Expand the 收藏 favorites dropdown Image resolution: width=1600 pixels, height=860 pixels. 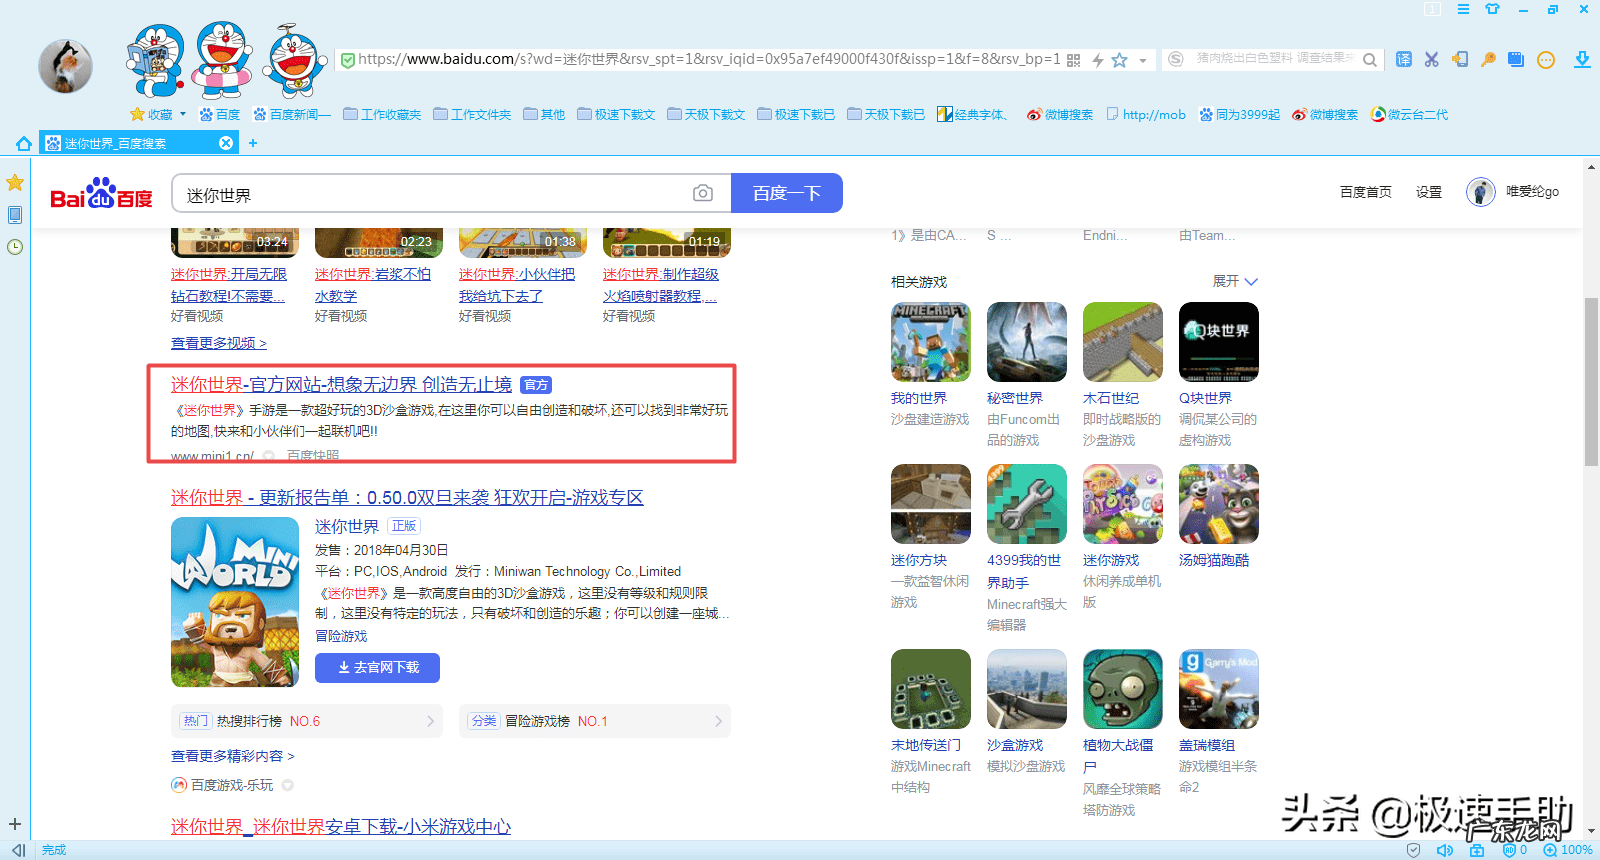tap(183, 114)
